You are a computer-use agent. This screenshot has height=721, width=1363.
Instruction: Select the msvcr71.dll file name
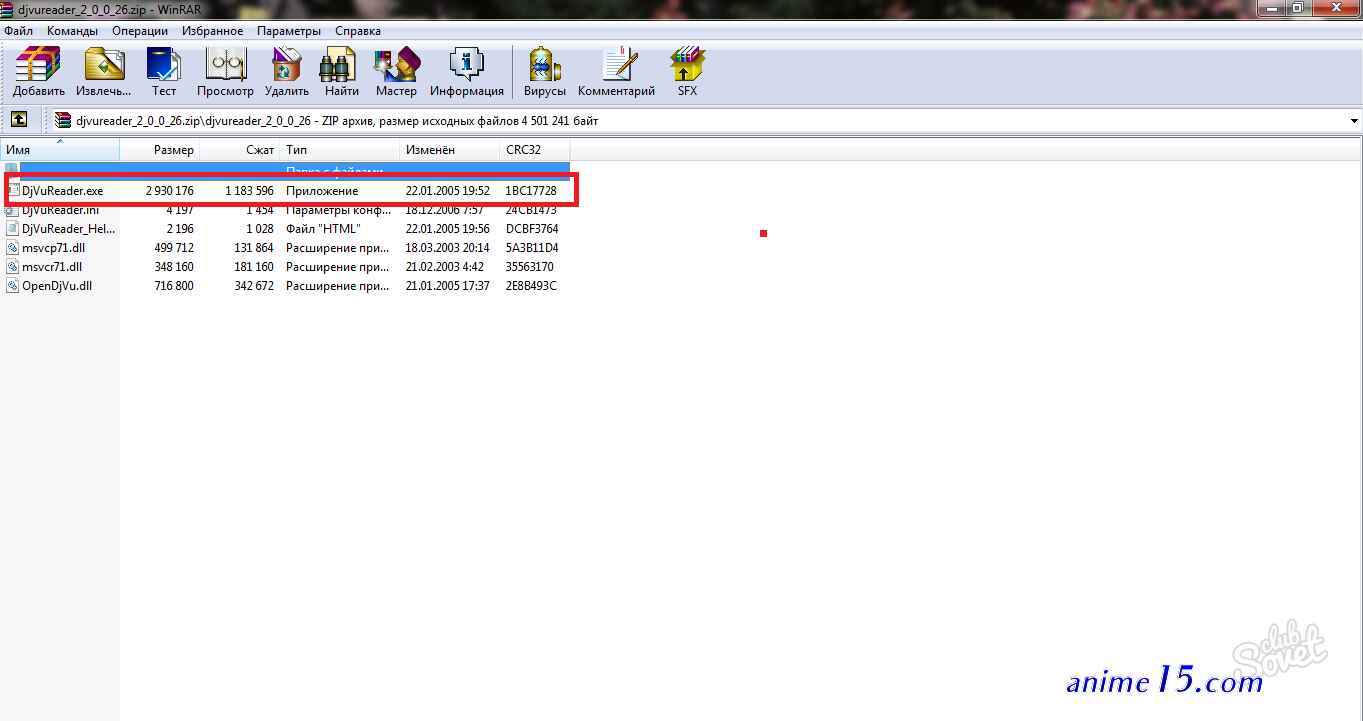[52, 267]
